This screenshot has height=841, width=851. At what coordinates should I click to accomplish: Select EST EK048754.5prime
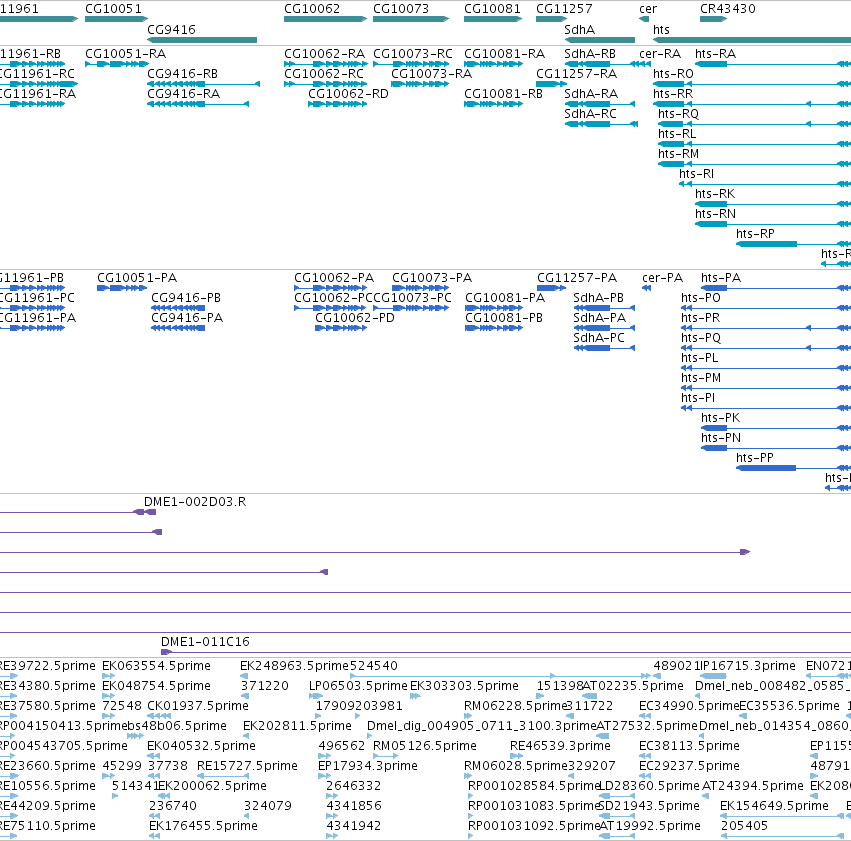[x=156, y=686]
